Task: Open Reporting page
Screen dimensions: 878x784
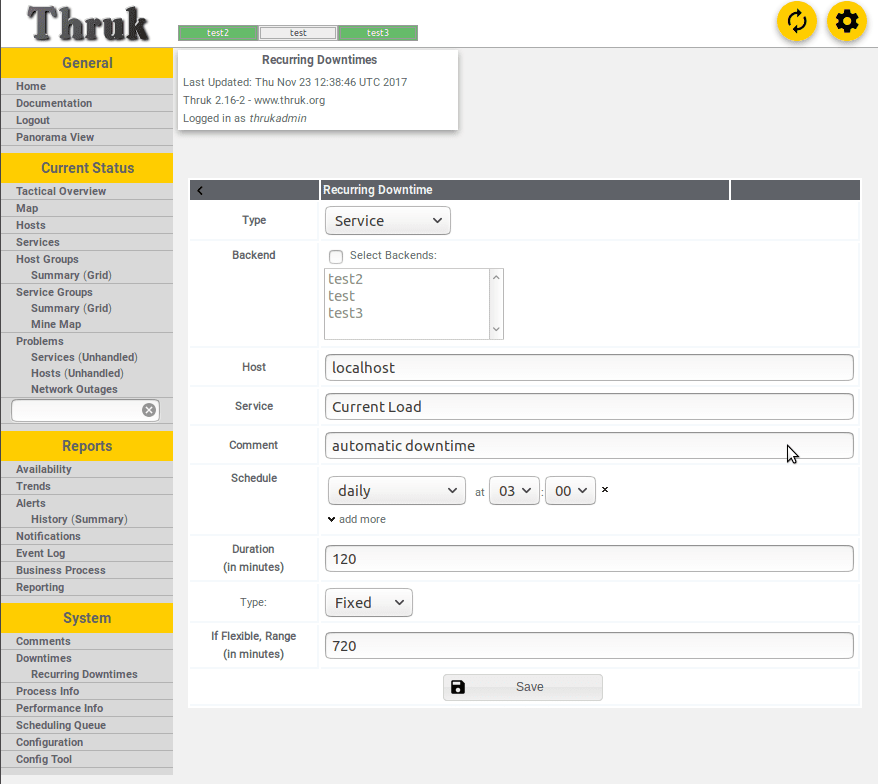Action: coord(40,587)
